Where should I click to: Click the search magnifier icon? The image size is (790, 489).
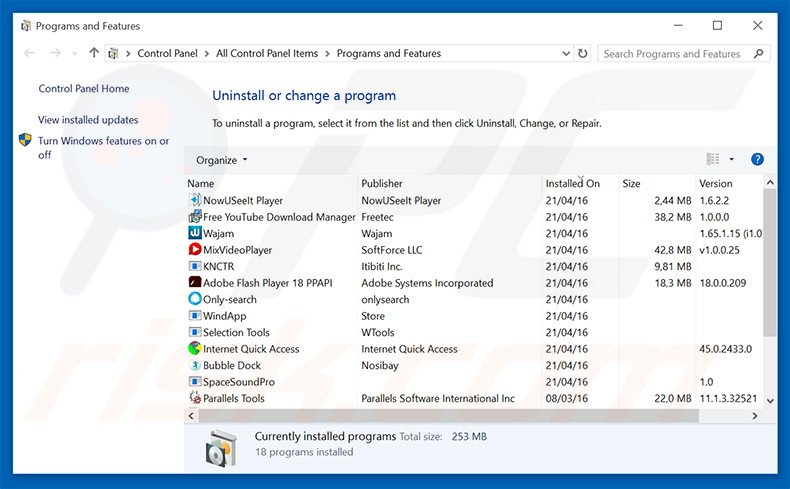pos(758,53)
